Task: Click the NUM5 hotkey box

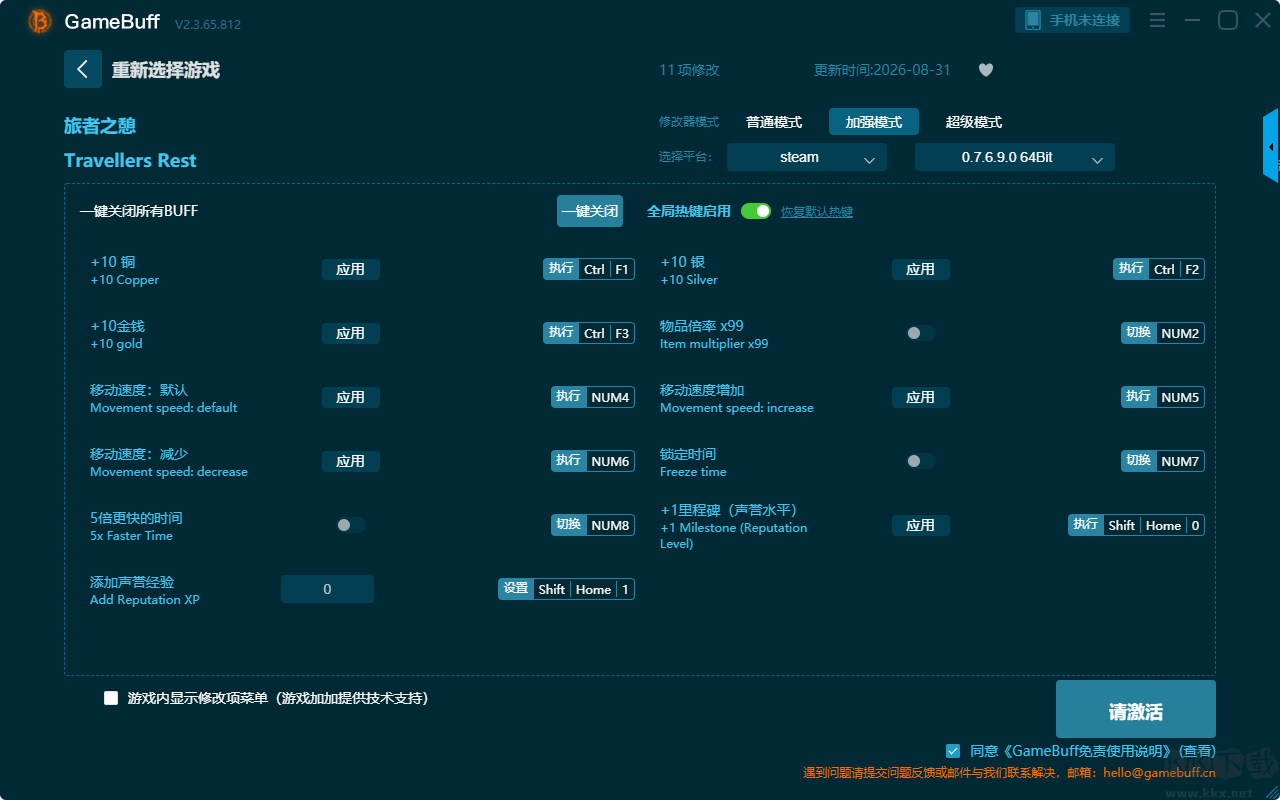Action: [1163, 397]
